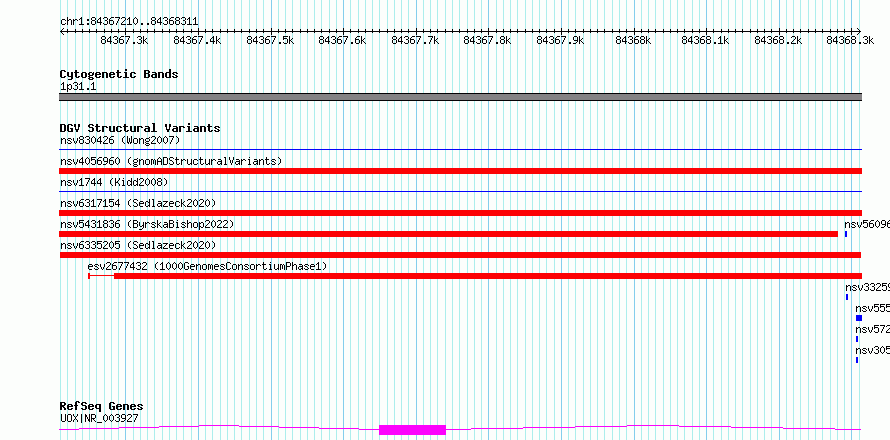Click the truncated nsv572 variant label

point(872,329)
